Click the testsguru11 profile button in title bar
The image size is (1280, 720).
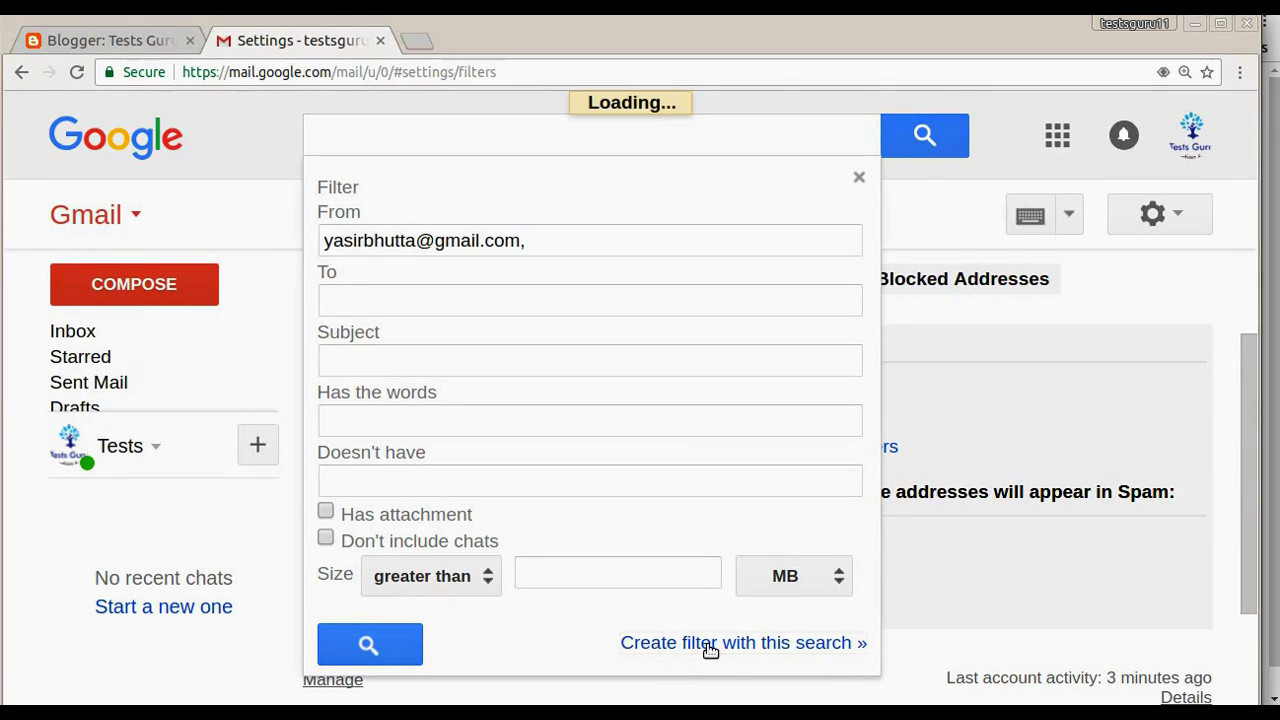click(1134, 23)
